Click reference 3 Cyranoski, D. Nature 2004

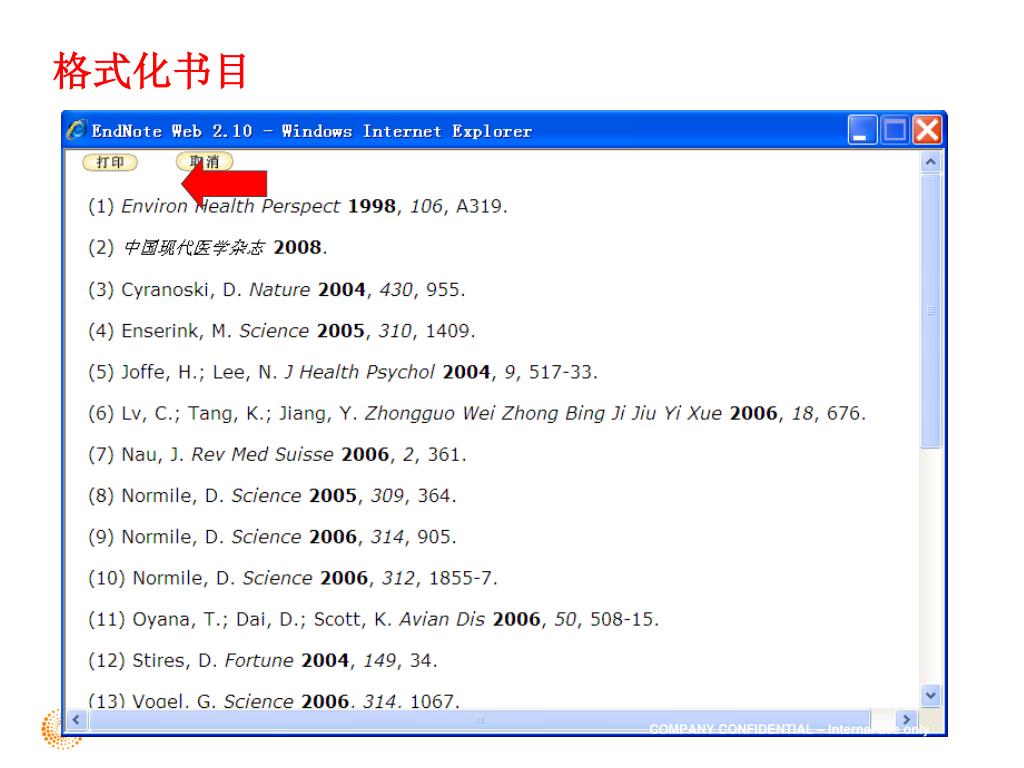coord(276,289)
